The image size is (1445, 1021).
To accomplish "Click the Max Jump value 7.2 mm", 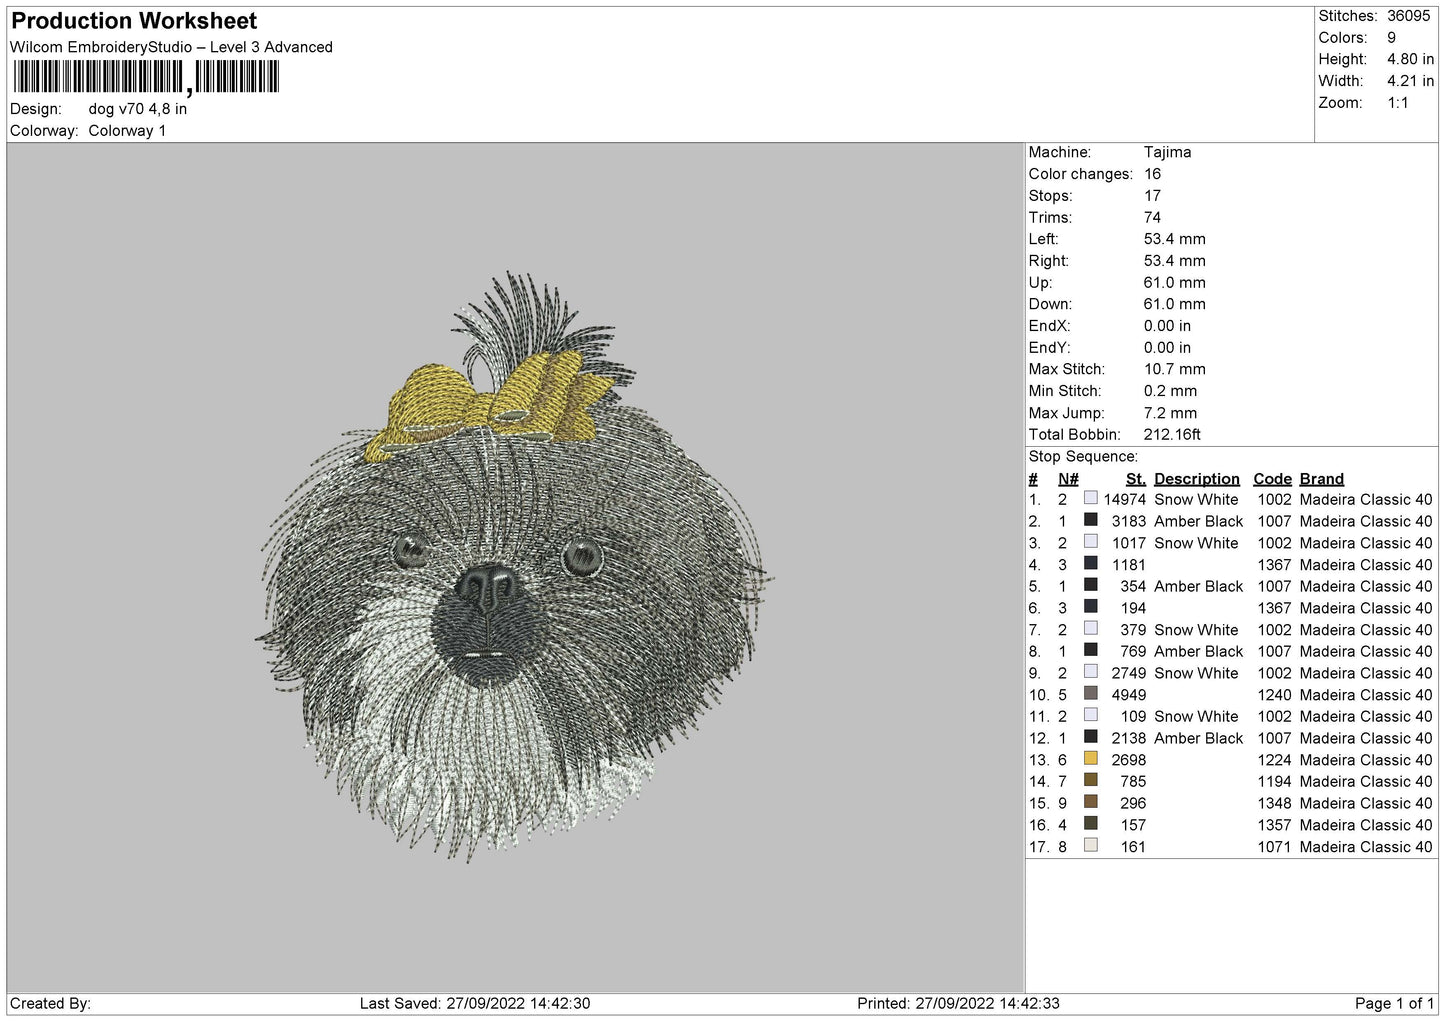I will (1170, 413).
